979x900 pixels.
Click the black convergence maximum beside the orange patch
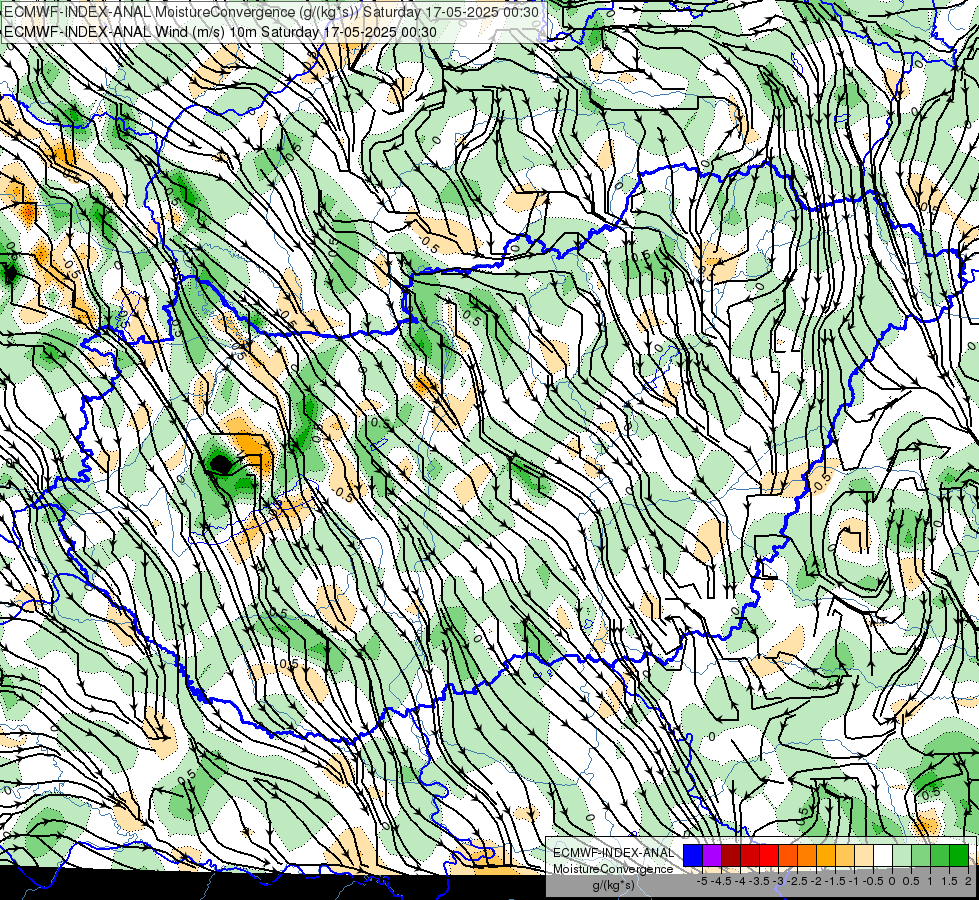[220, 464]
